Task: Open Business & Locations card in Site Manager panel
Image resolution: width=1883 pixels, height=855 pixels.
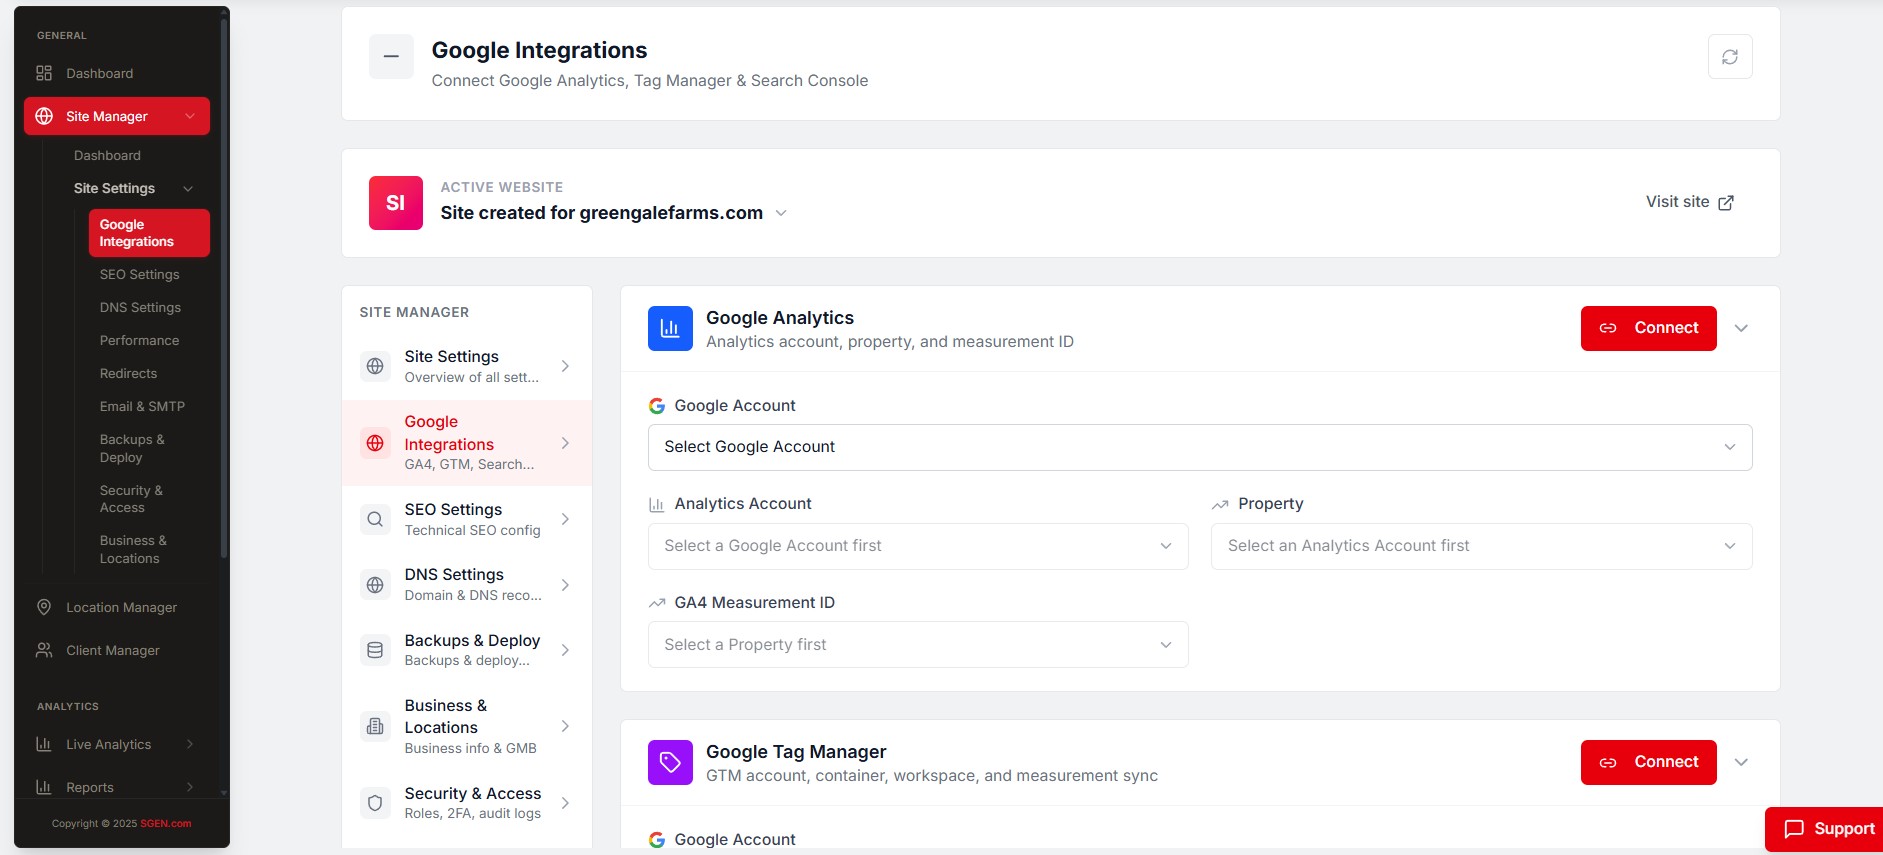Action: [x=467, y=726]
